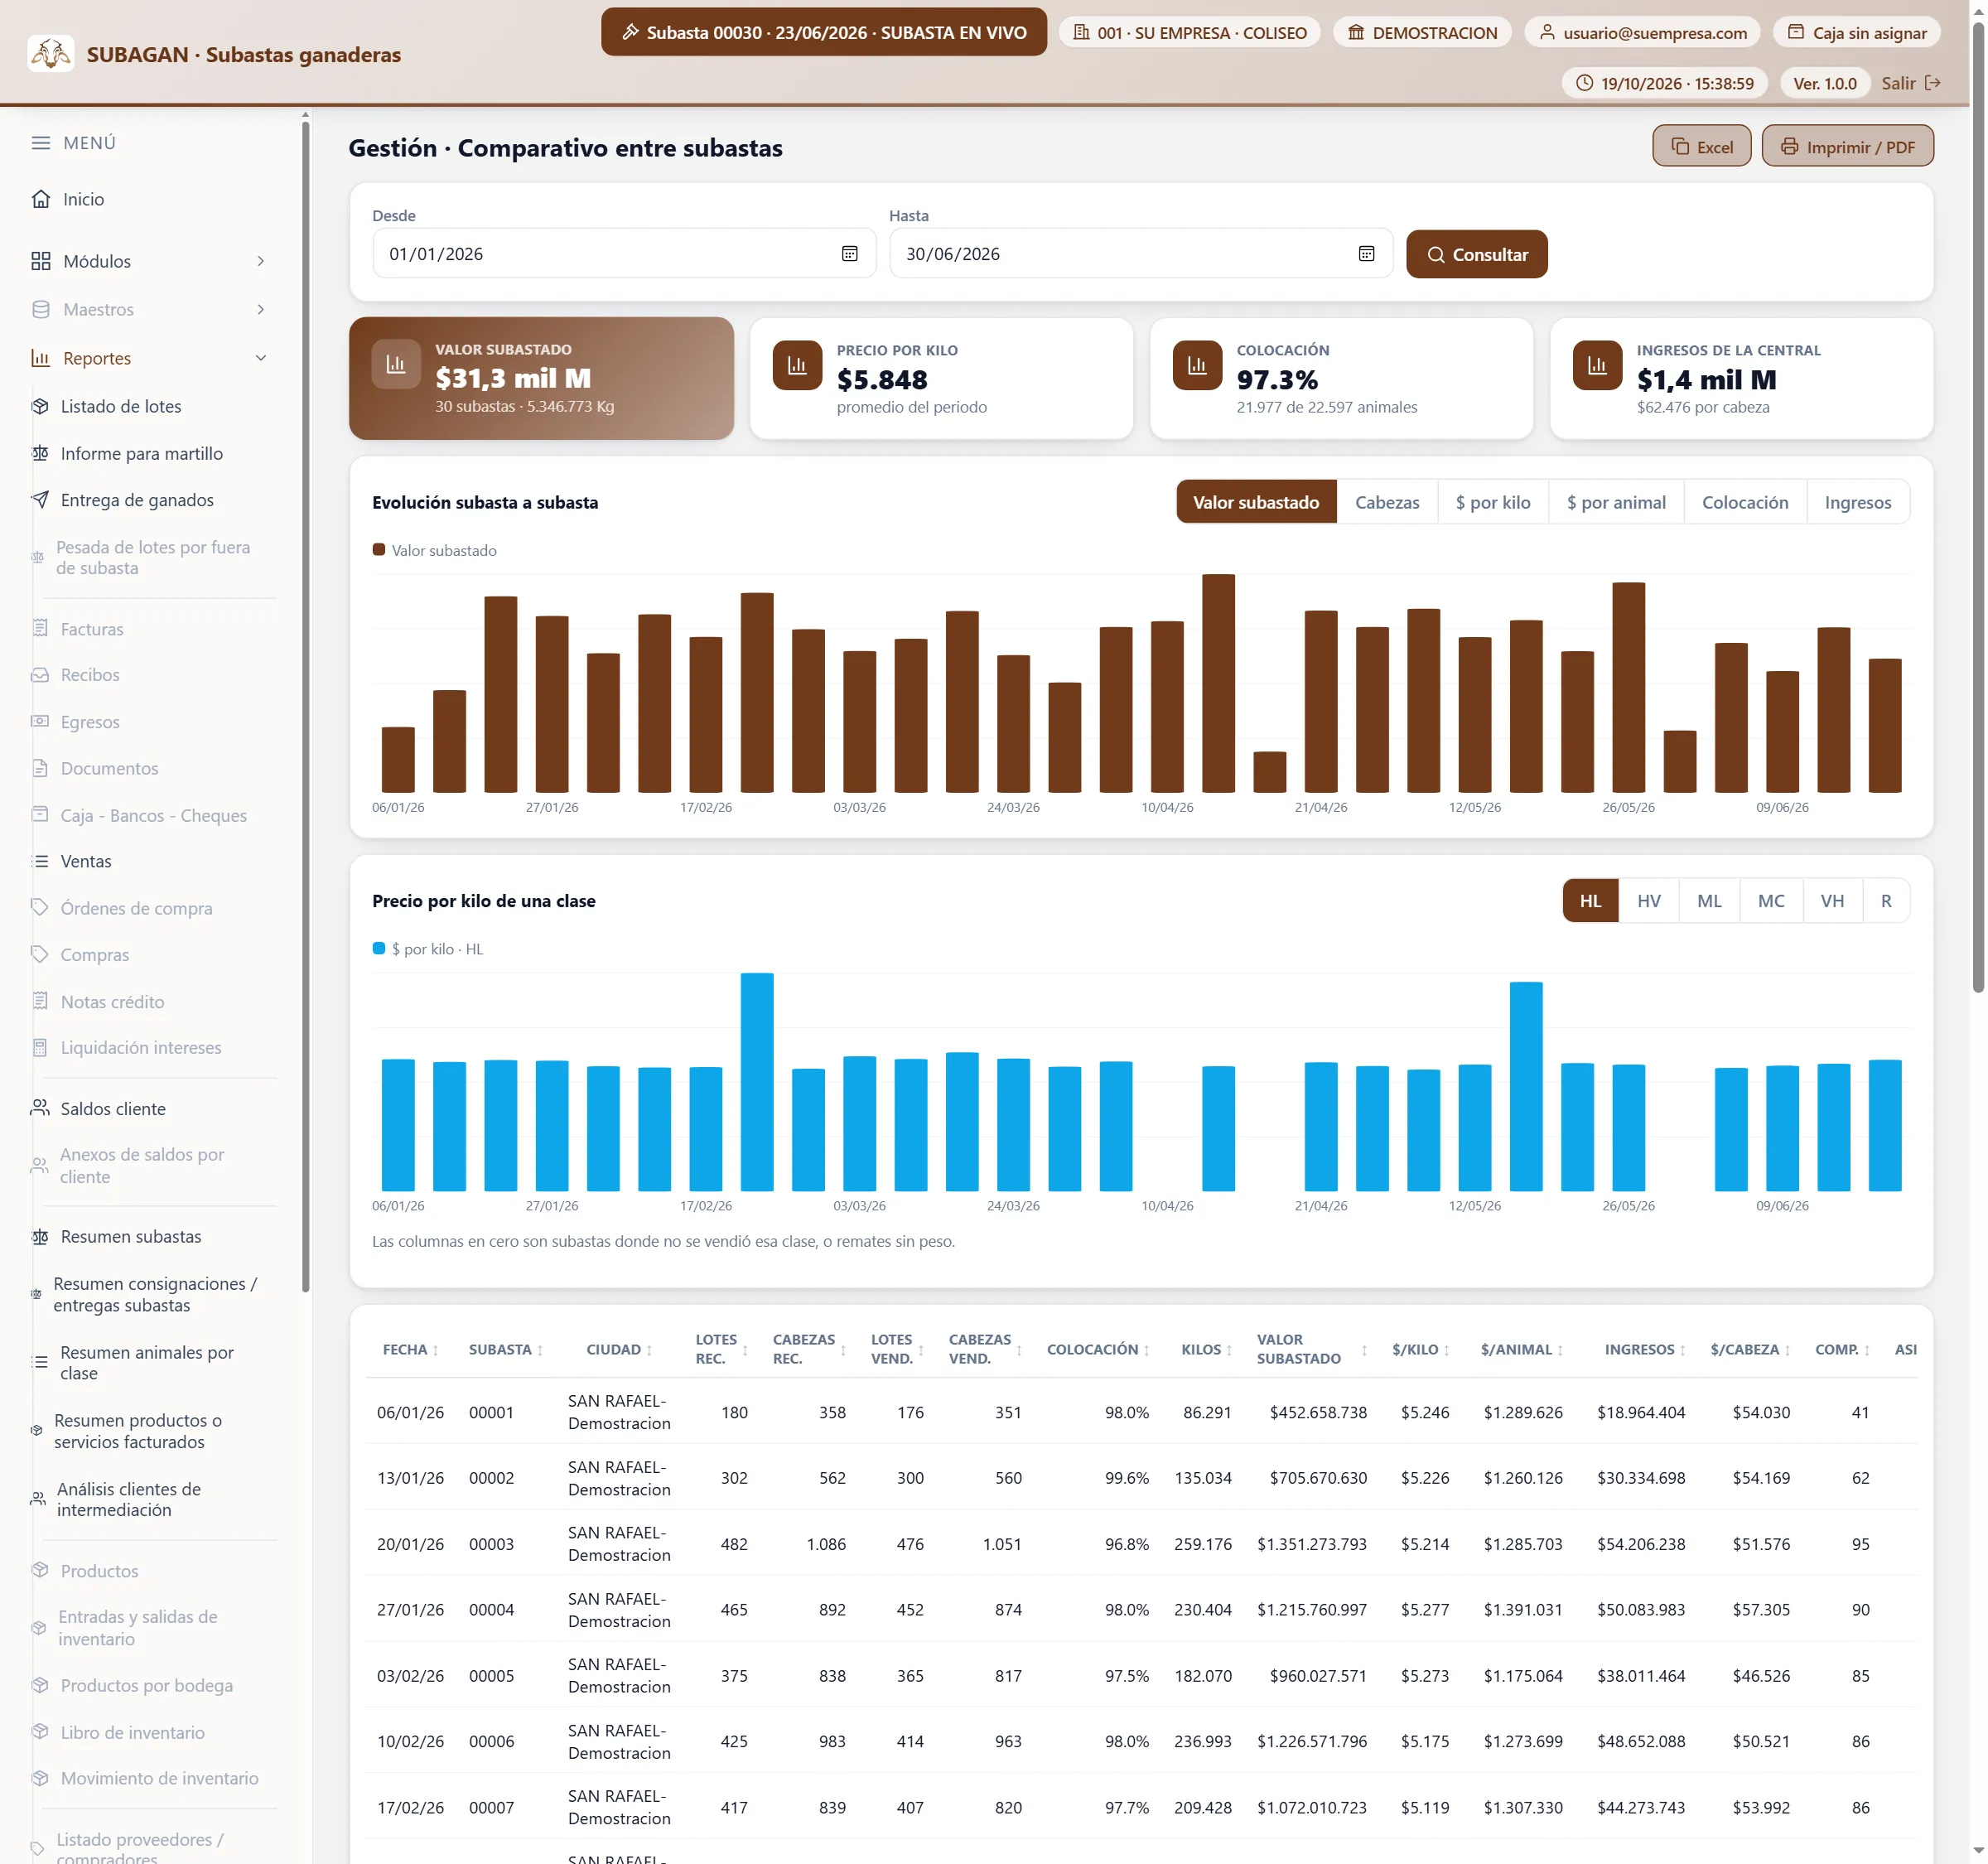Click the Imprimir / PDF button
The width and height of the screenshot is (1988, 1864).
tap(1847, 146)
